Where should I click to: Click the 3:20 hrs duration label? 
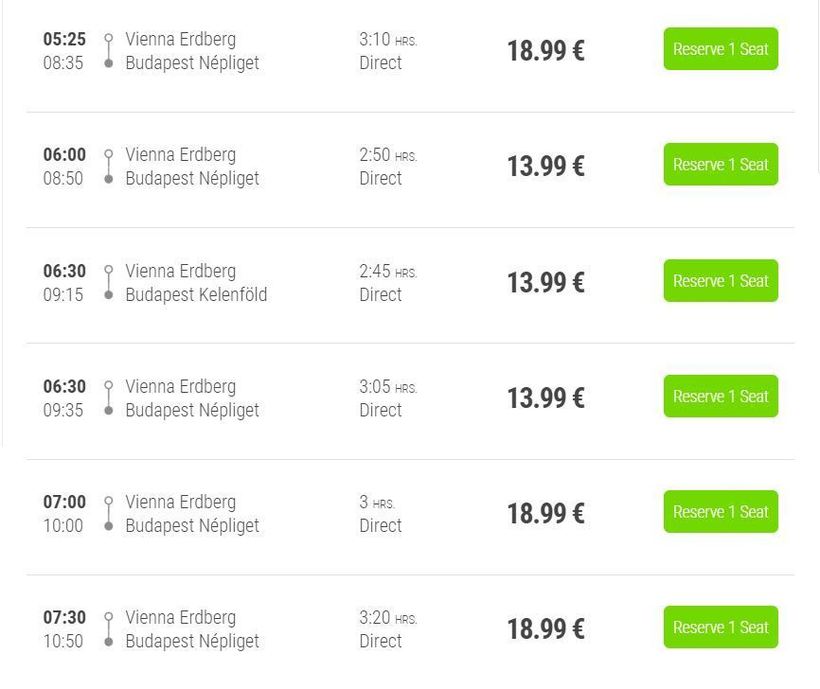click(387, 618)
